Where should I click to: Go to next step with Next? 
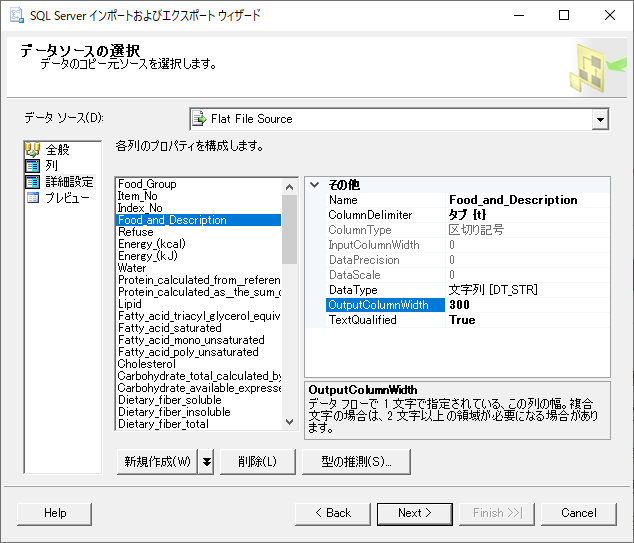[414, 513]
